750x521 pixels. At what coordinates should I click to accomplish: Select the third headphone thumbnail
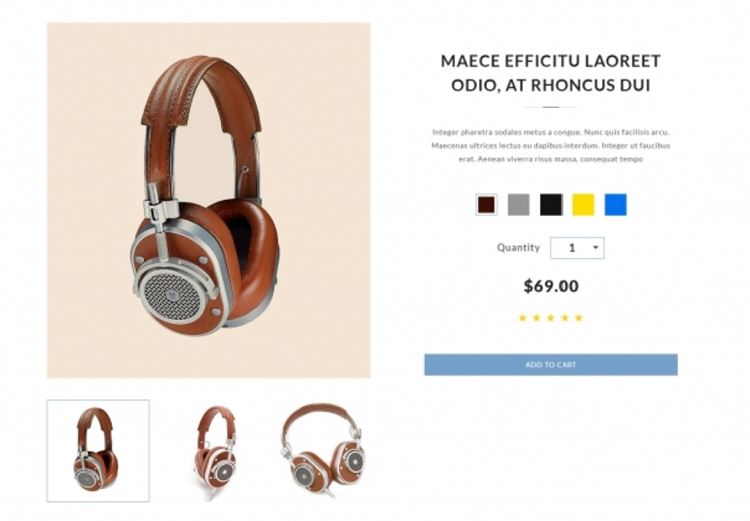coord(323,451)
